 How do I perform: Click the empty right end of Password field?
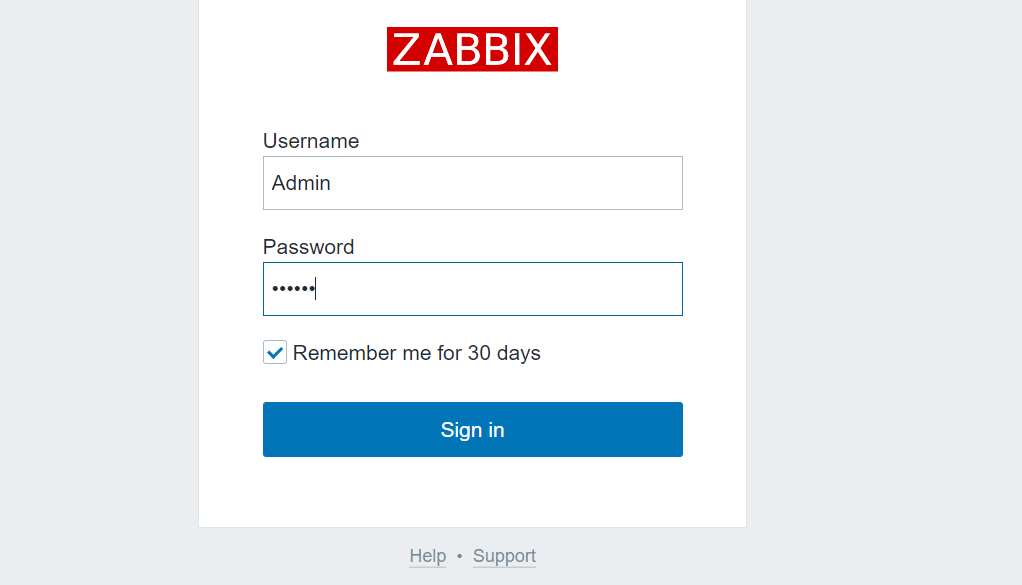[x=640, y=289]
